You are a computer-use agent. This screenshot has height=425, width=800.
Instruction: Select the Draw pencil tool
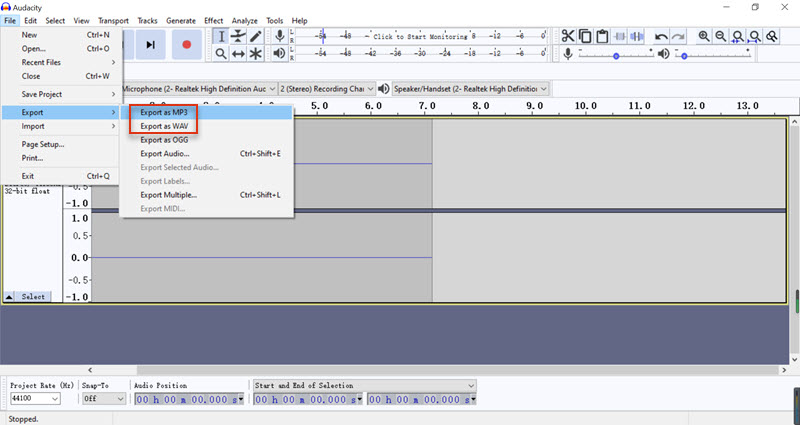pos(256,36)
